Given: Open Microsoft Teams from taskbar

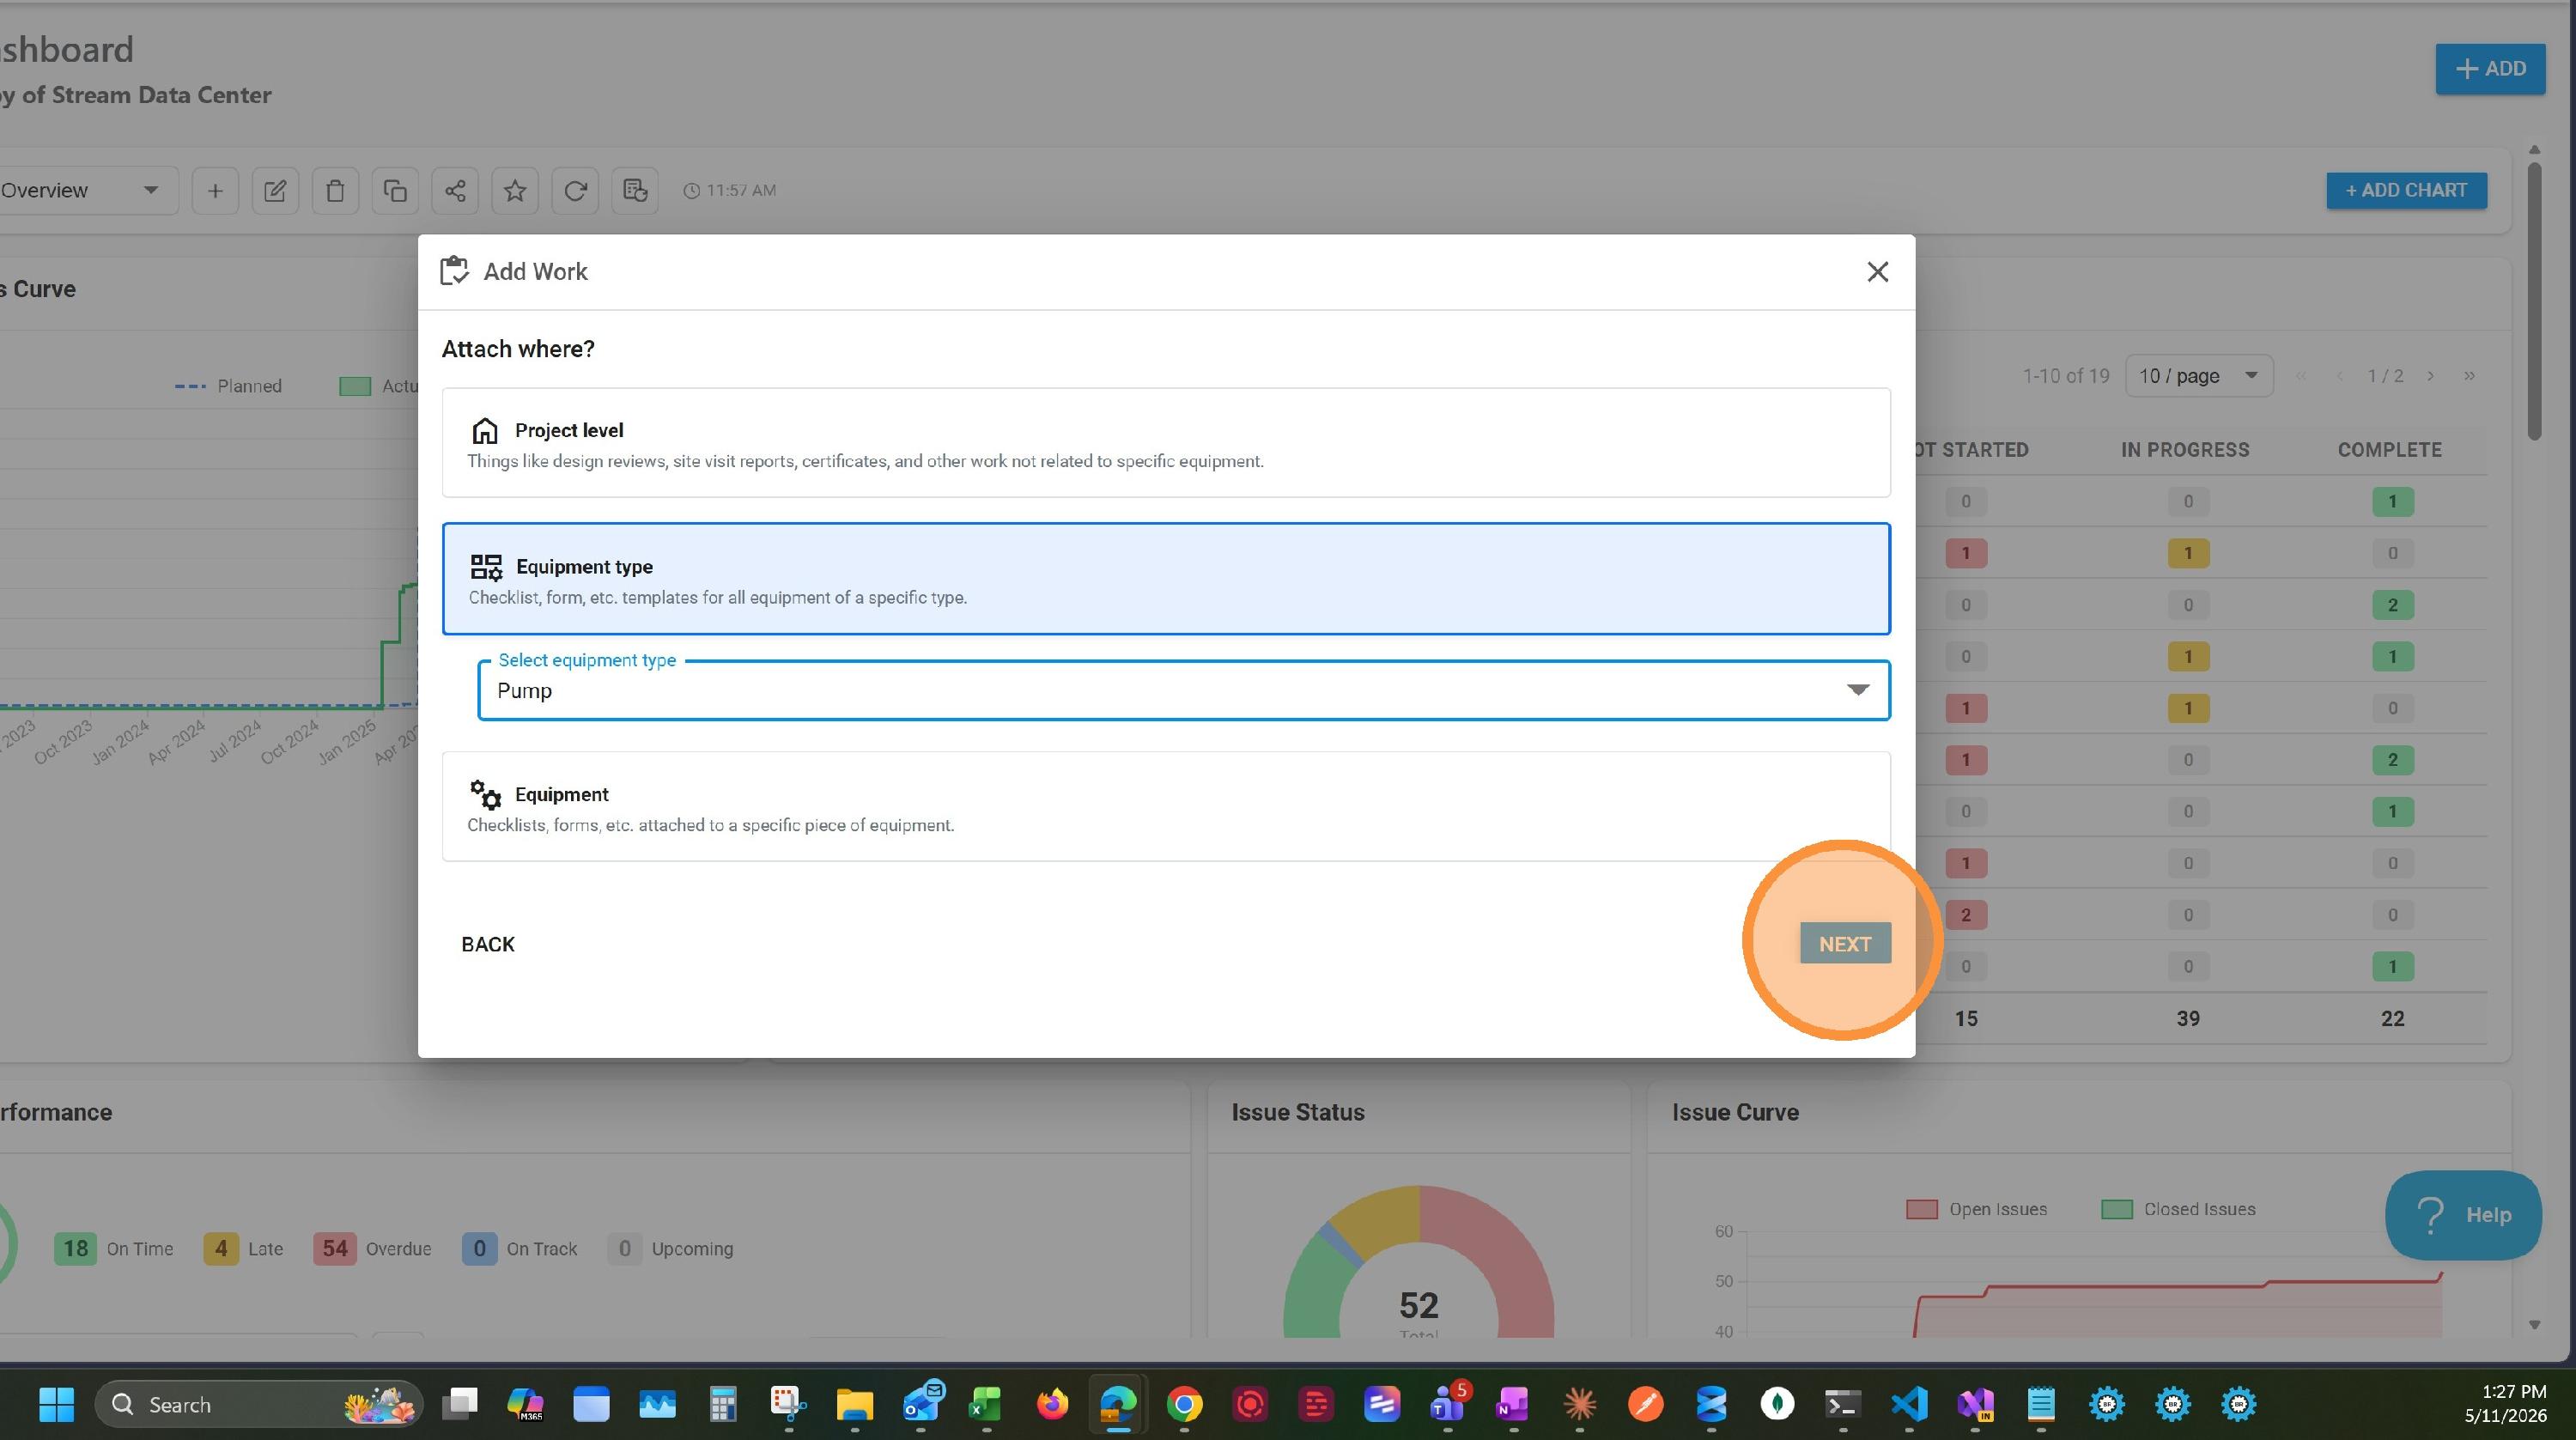Looking at the screenshot, I should [1447, 1404].
